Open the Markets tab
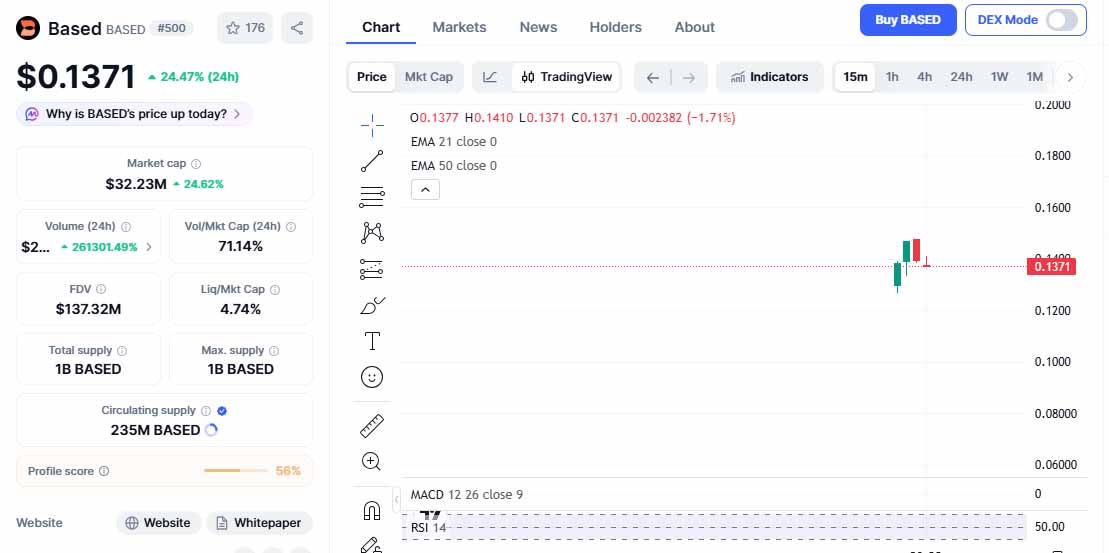The width and height of the screenshot is (1109, 553). click(459, 27)
